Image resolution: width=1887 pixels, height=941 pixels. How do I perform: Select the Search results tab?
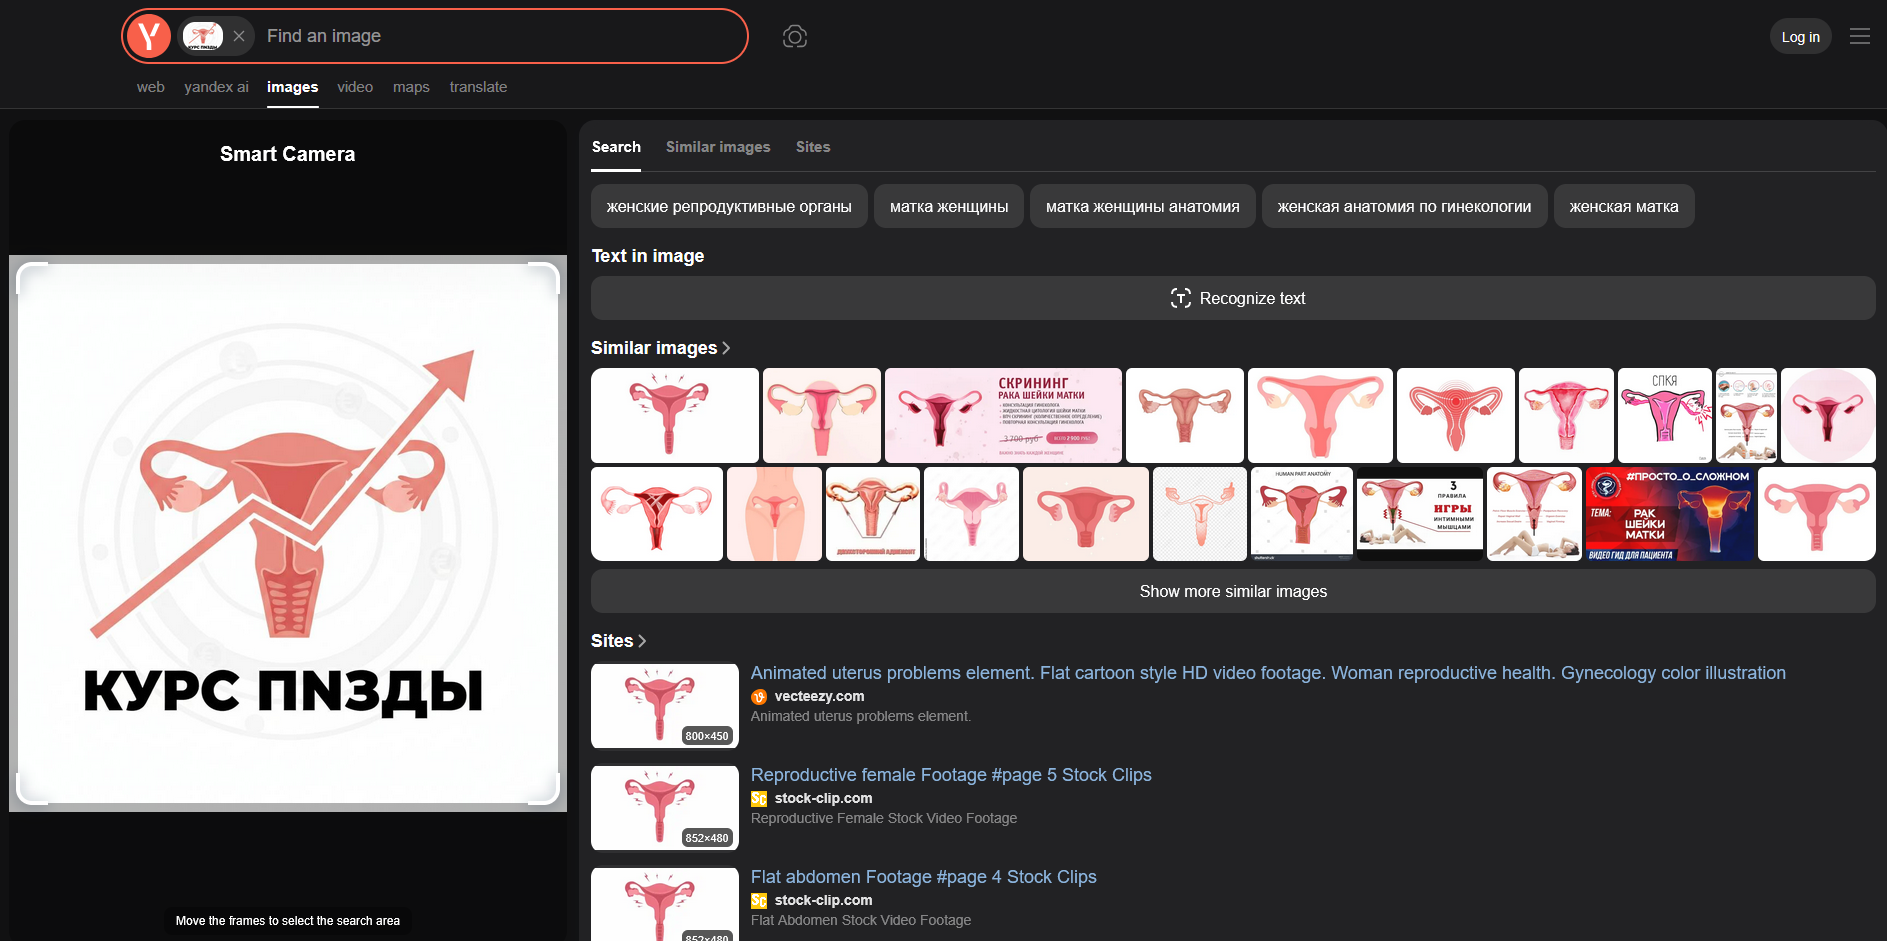(616, 147)
